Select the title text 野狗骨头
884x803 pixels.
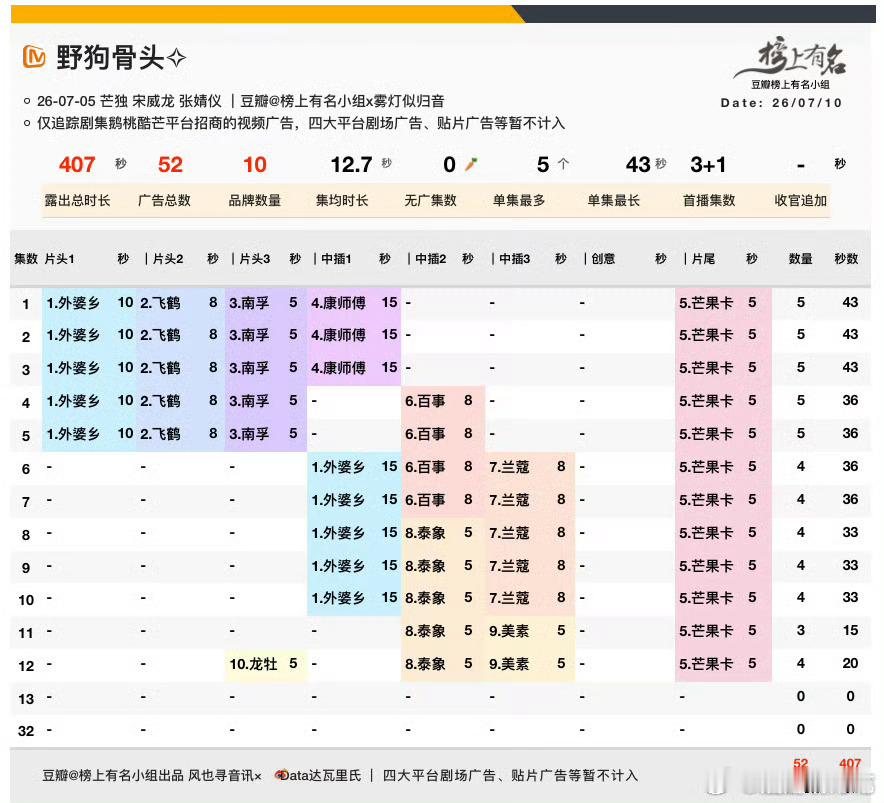point(110,58)
